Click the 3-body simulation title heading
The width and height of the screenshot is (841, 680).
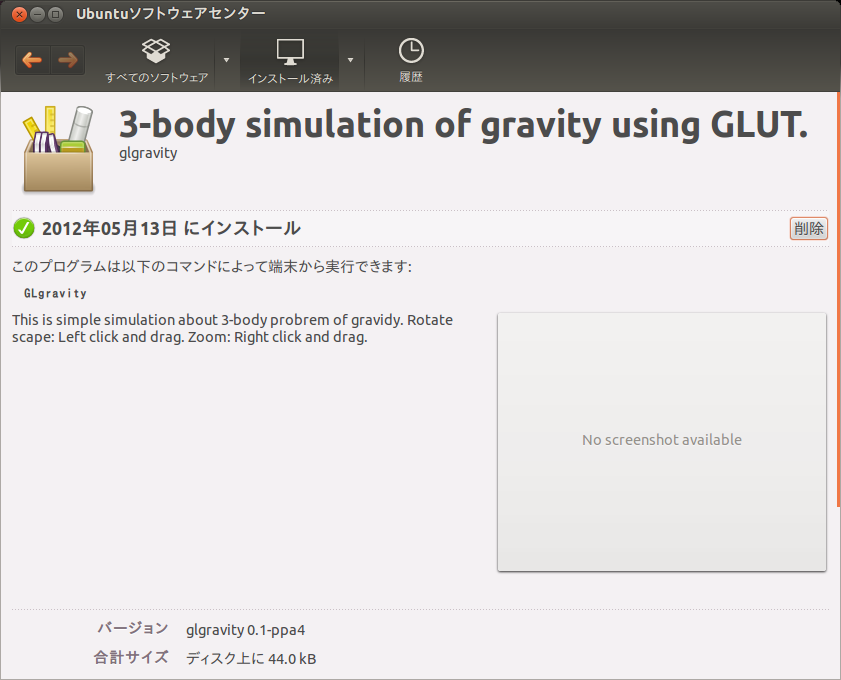[x=463, y=124]
